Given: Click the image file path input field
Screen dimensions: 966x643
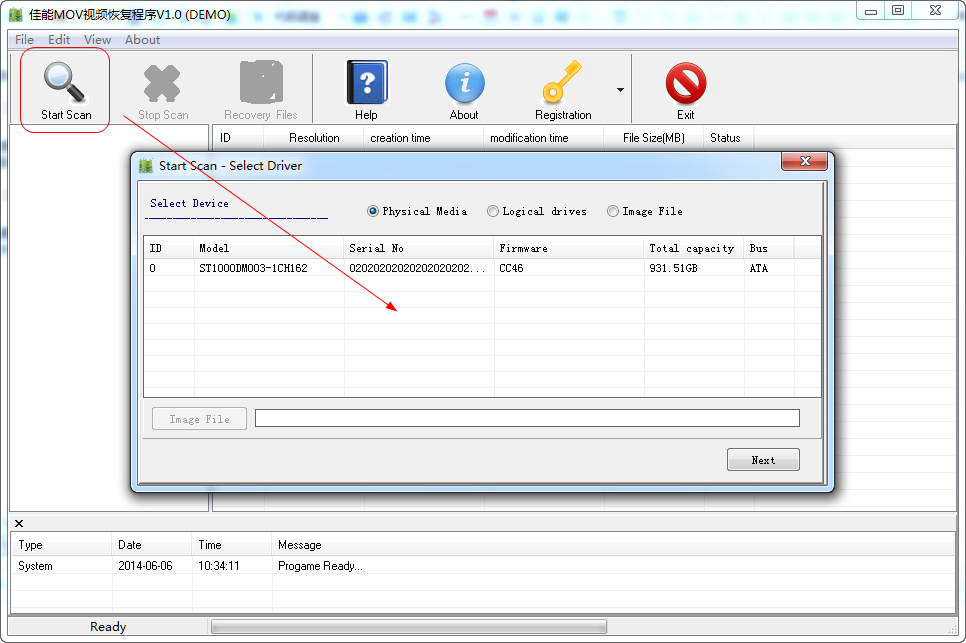Looking at the screenshot, I should 527,418.
